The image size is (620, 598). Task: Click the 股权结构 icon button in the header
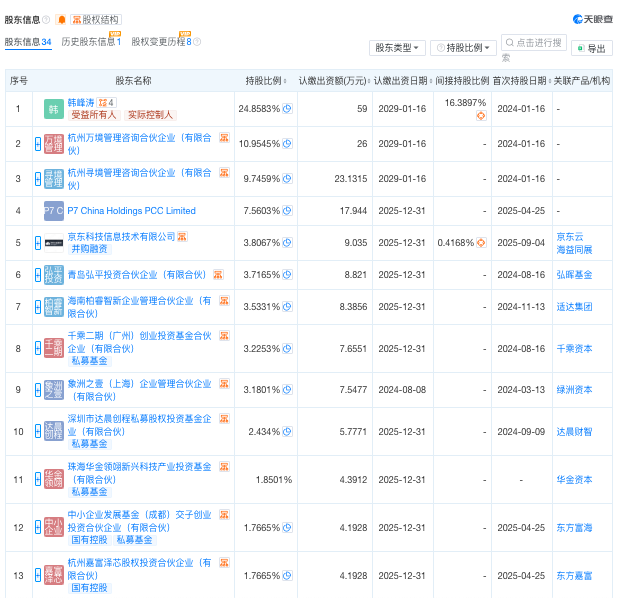click(x=96, y=19)
